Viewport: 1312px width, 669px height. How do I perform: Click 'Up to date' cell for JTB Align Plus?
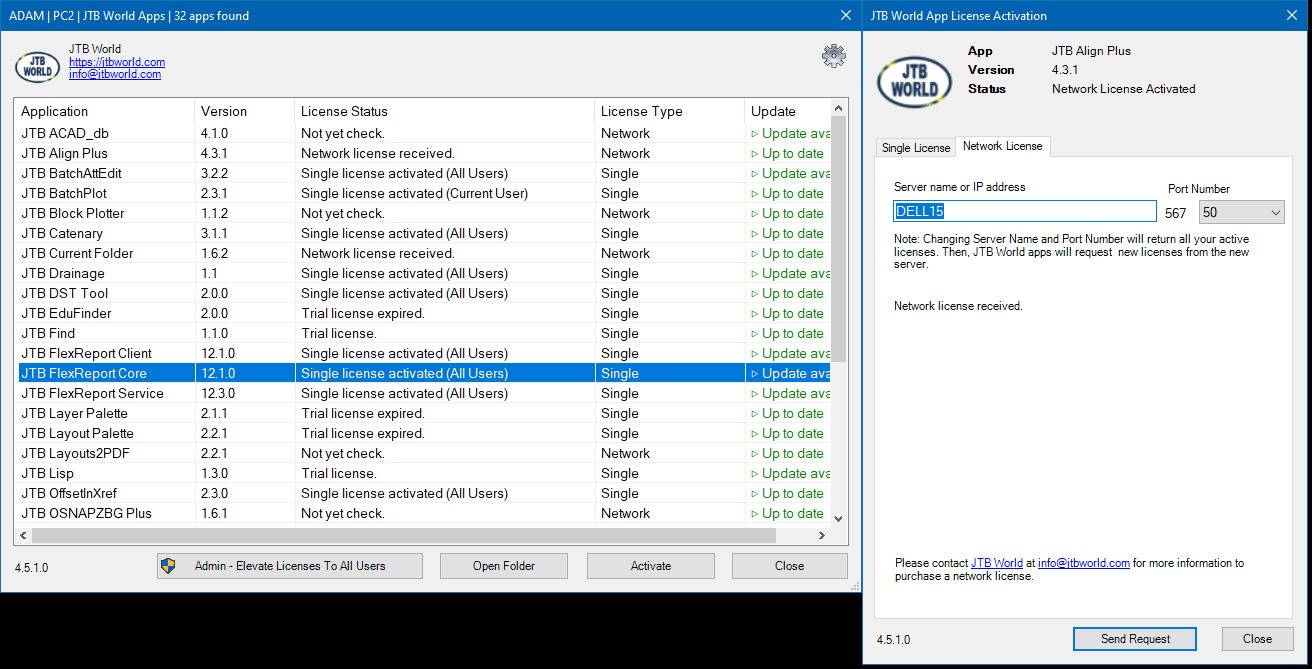pos(787,153)
